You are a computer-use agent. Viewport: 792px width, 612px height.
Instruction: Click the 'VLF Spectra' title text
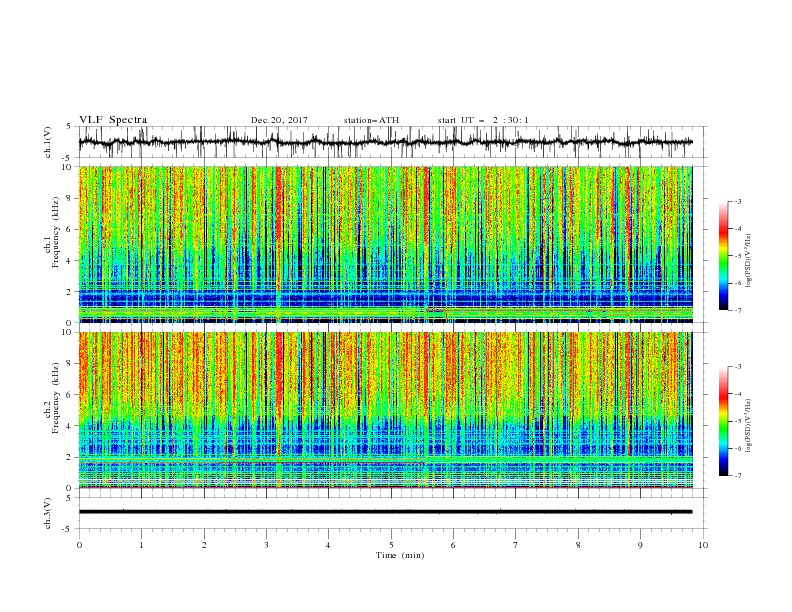coord(113,120)
